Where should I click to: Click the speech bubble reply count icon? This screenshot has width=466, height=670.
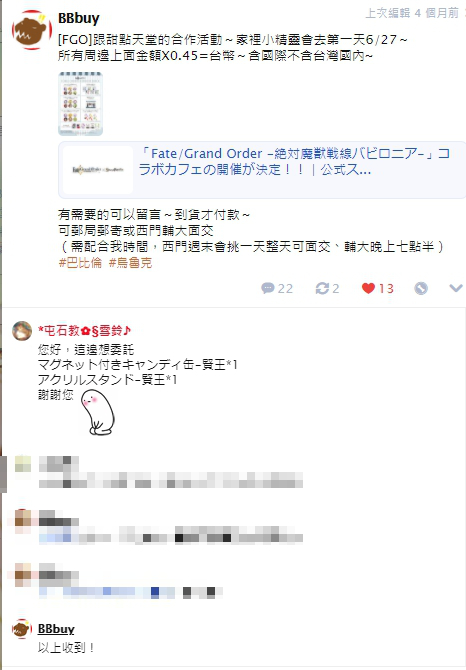(268, 288)
